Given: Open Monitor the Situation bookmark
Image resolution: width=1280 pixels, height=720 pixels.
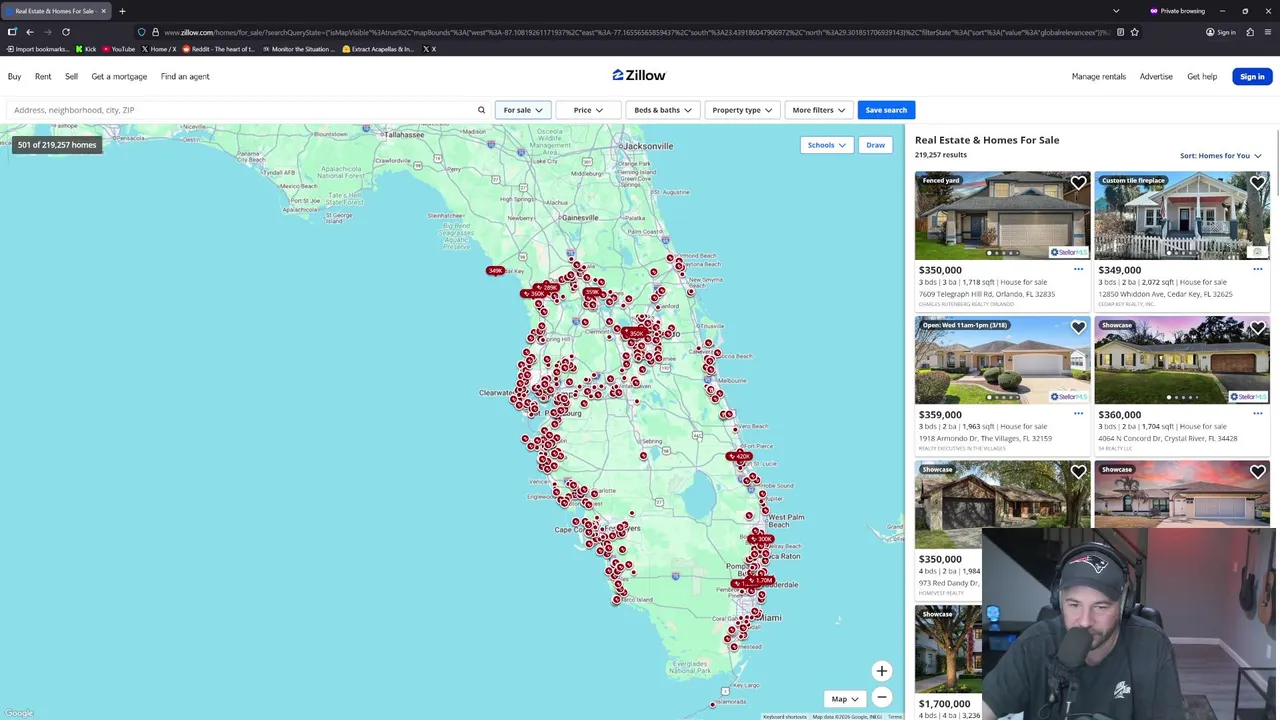Looking at the screenshot, I should click(297, 49).
